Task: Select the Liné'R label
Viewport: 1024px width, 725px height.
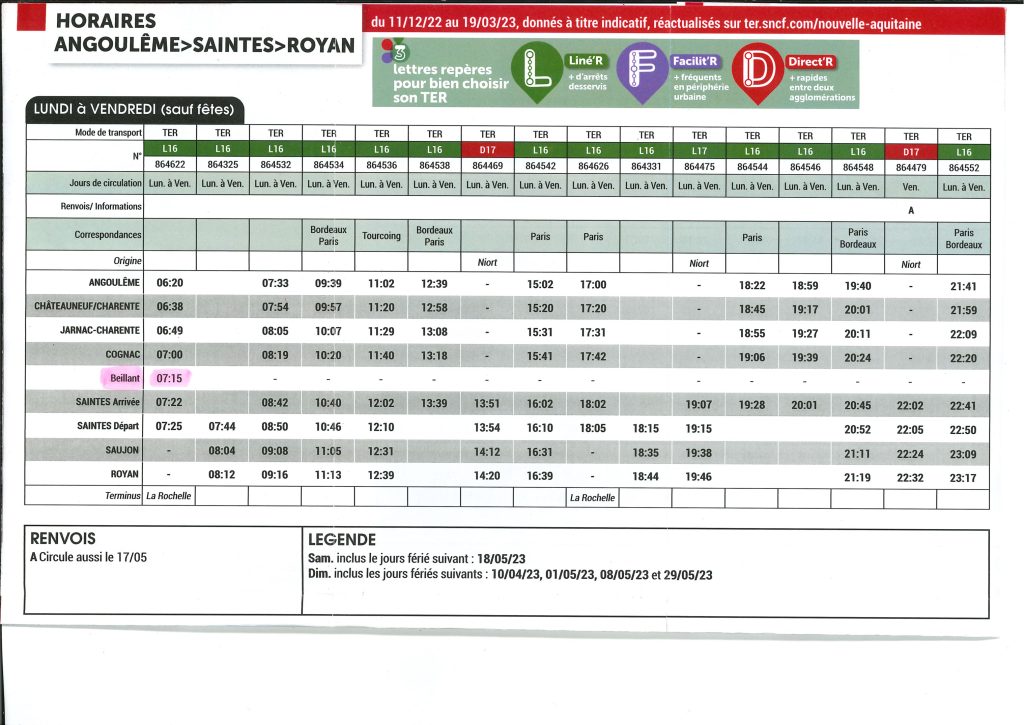Action: point(585,61)
